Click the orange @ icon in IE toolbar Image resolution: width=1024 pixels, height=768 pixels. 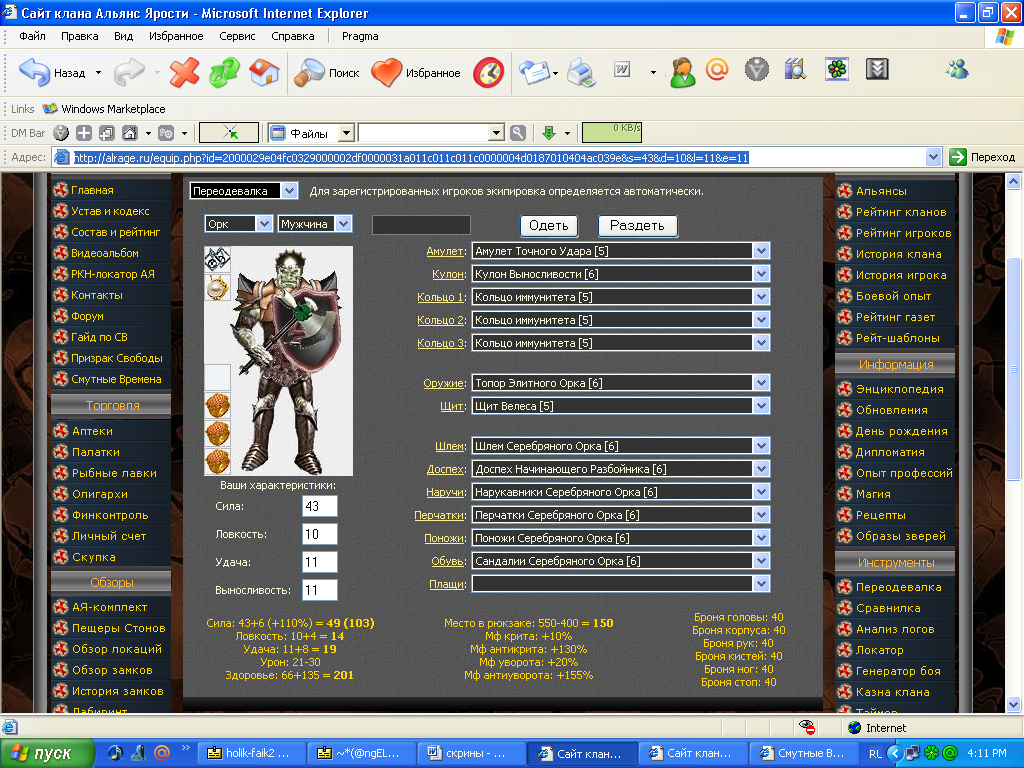(x=716, y=69)
